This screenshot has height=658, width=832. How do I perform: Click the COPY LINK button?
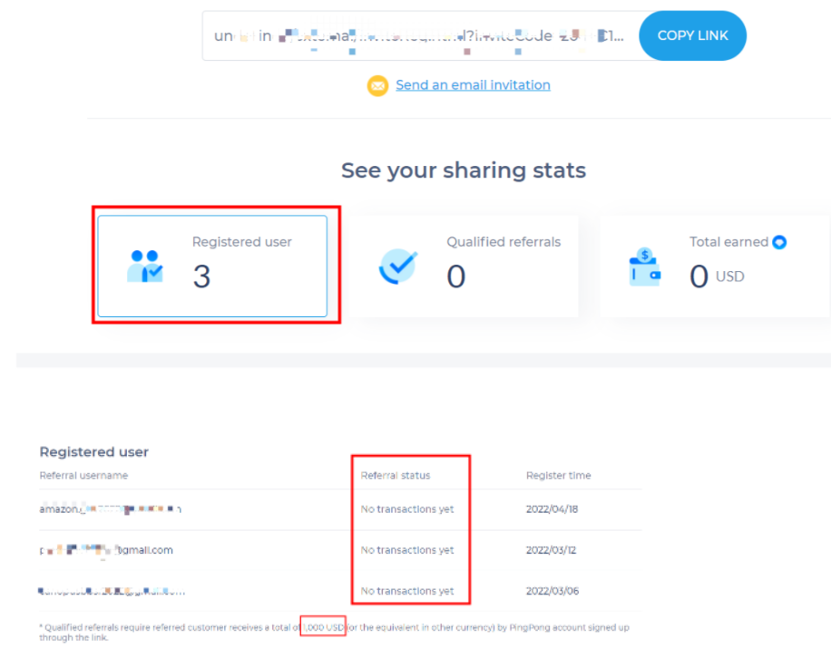pos(692,36)
